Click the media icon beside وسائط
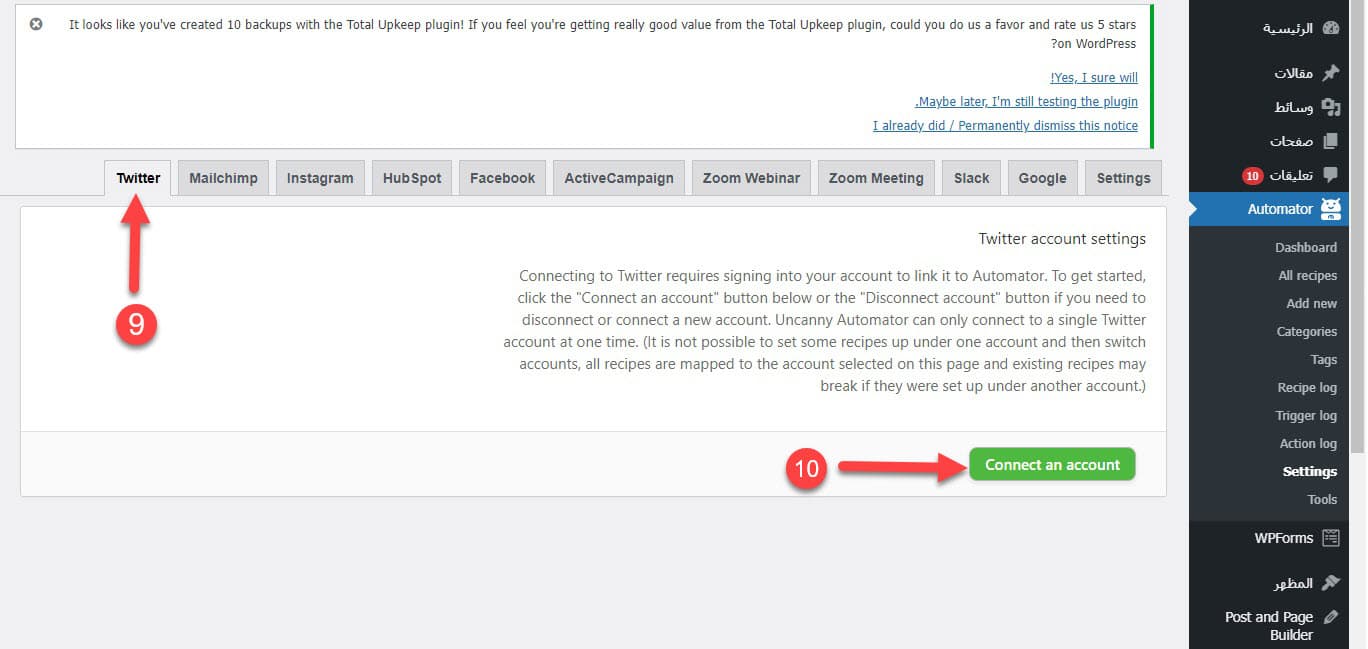The width and height of the screenshot is (1368, 649). coord(1330,107)
